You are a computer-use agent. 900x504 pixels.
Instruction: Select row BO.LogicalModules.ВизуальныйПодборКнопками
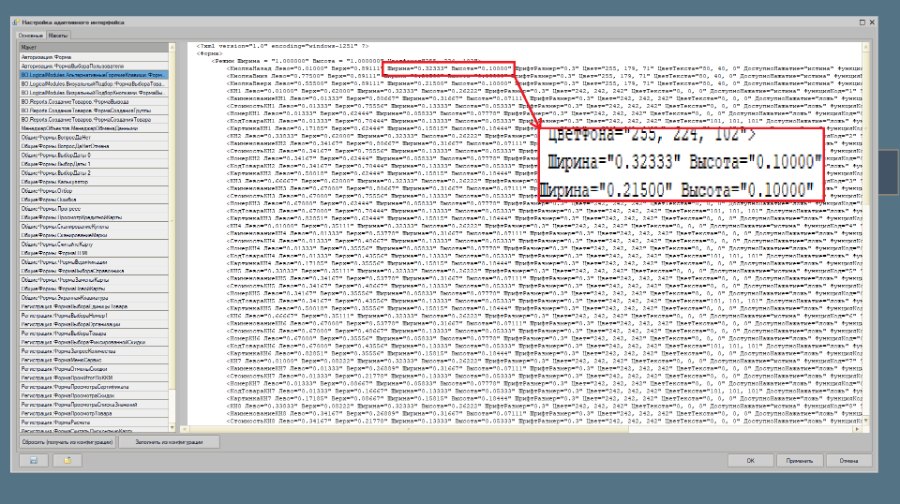click(x=94, y=92)
